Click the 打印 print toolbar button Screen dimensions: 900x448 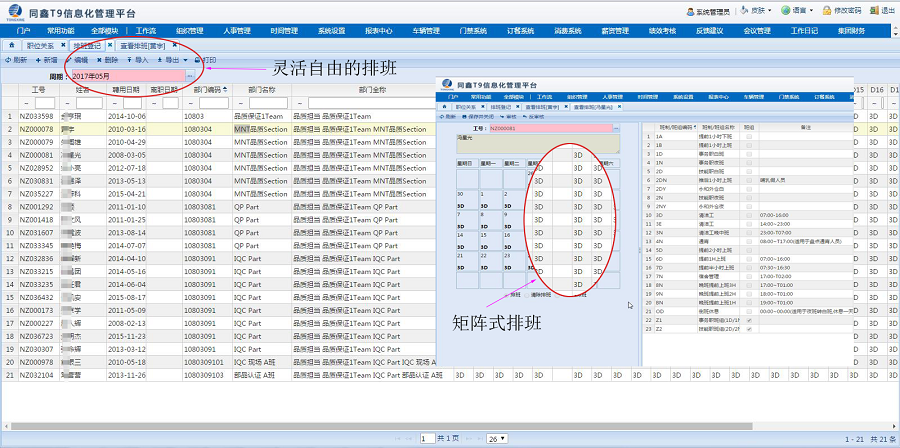pos(205,61)
